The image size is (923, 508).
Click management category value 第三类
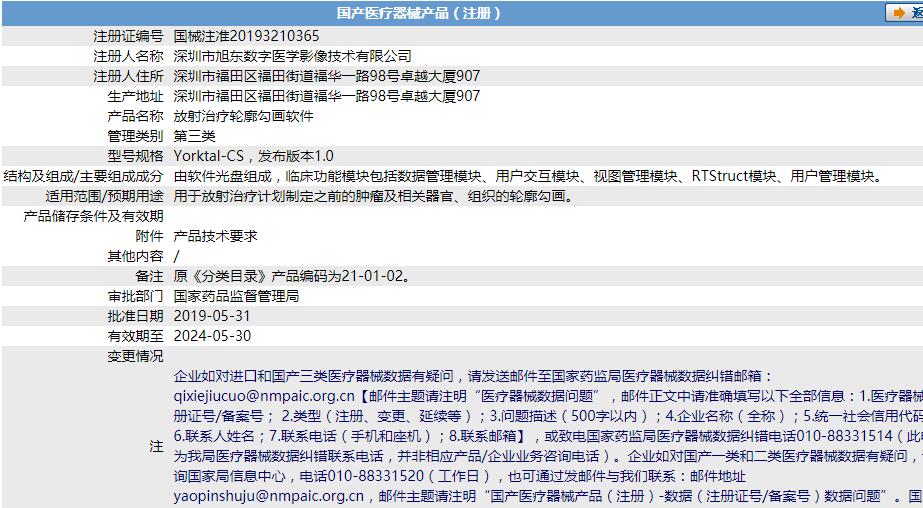coord(194,136)
